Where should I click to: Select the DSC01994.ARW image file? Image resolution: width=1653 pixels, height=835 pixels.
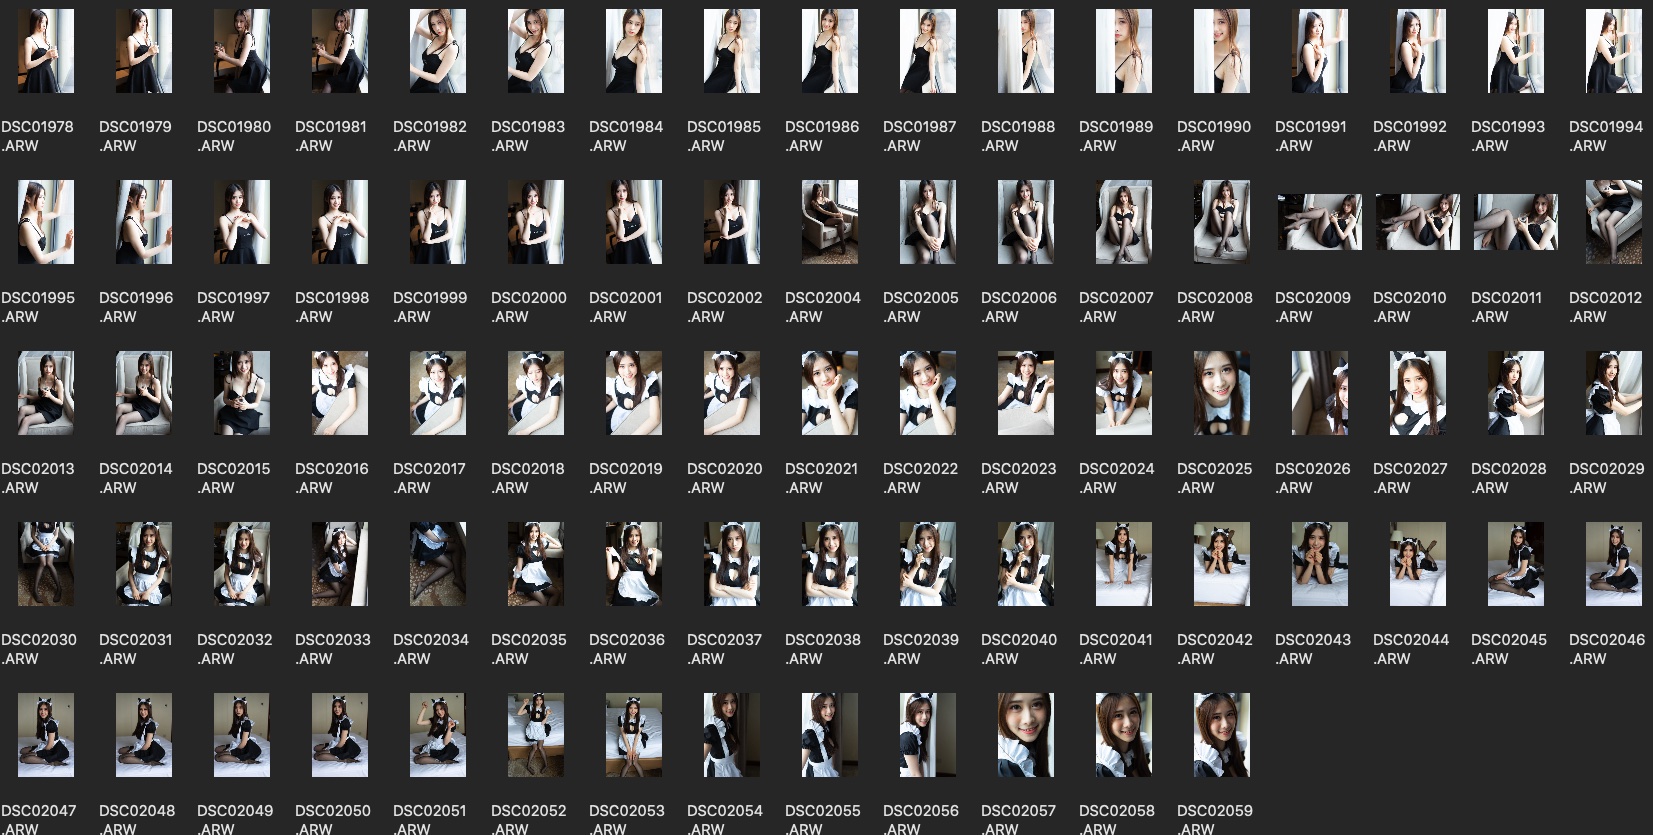click(x=1614, y=52)
